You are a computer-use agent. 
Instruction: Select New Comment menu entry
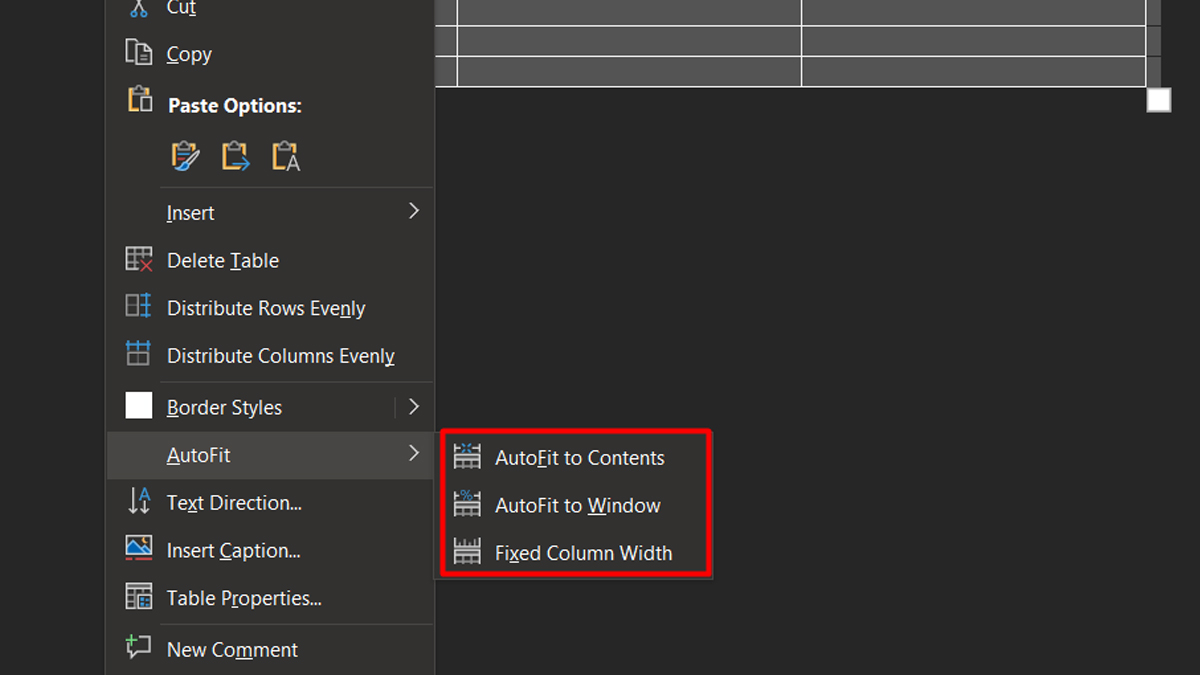[232, 650]
